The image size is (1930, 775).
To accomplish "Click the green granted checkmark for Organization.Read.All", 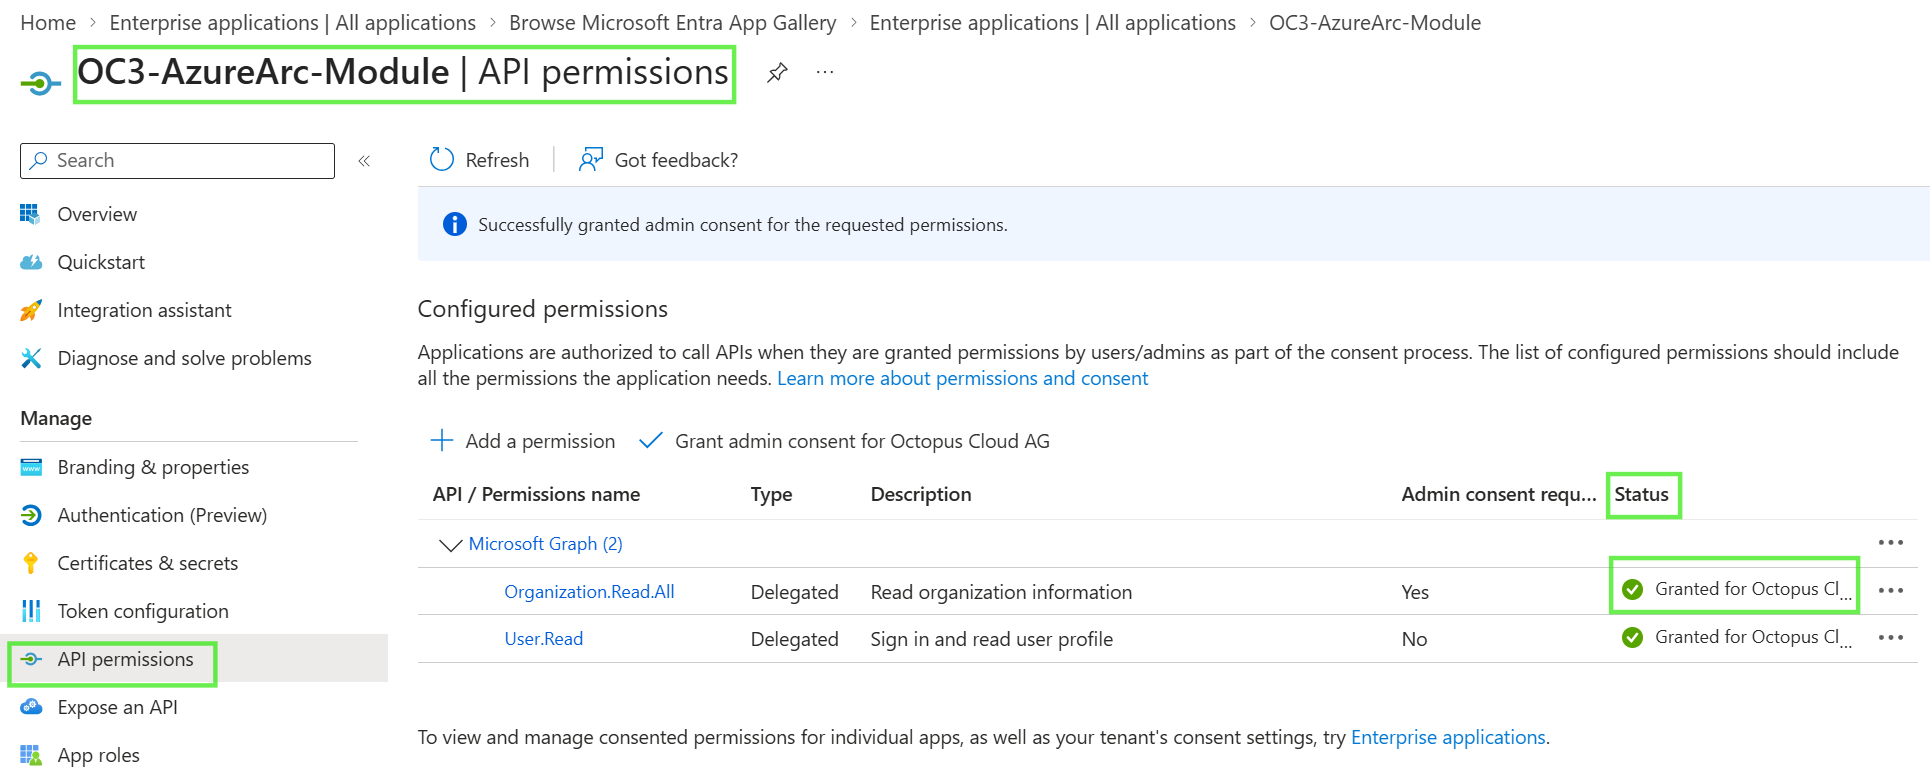I will 1633,590.
